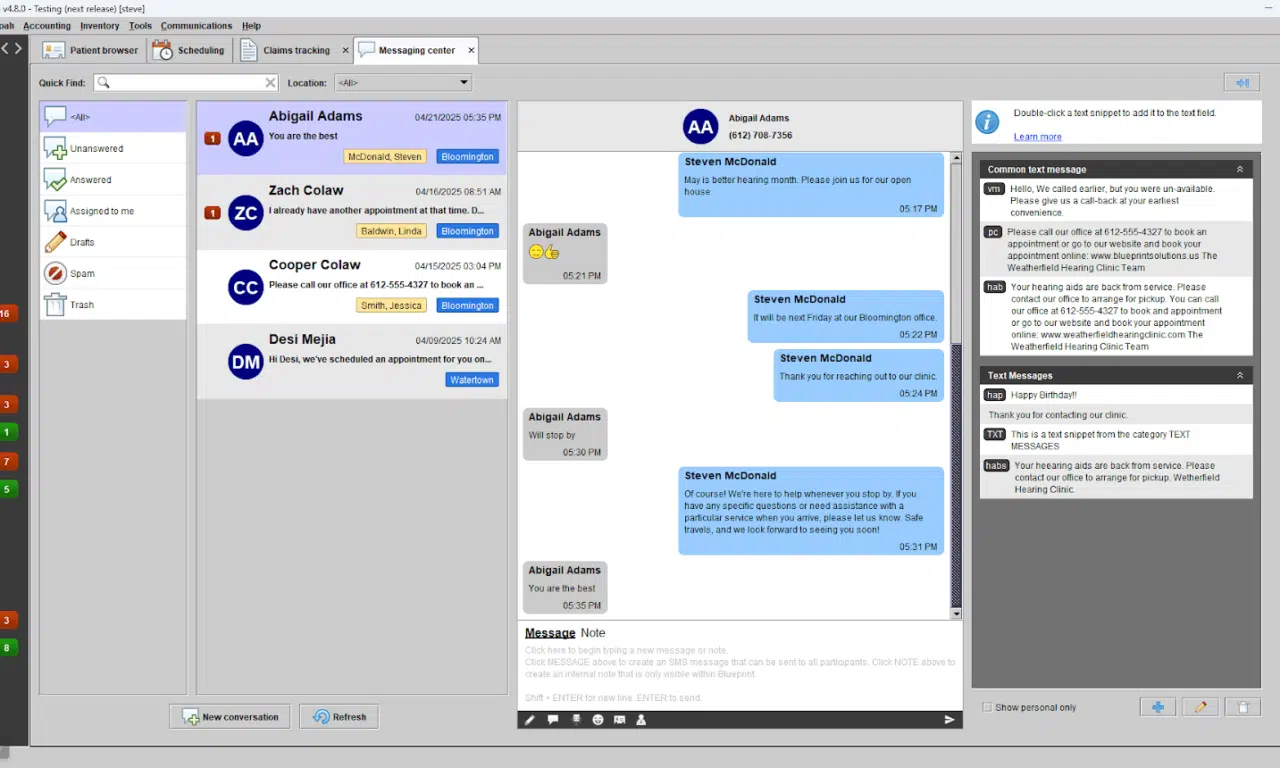This screenshot has width=1280, height=768.
Task: Click the DM avatar for Desi Mejia
Action: [246, 362]
